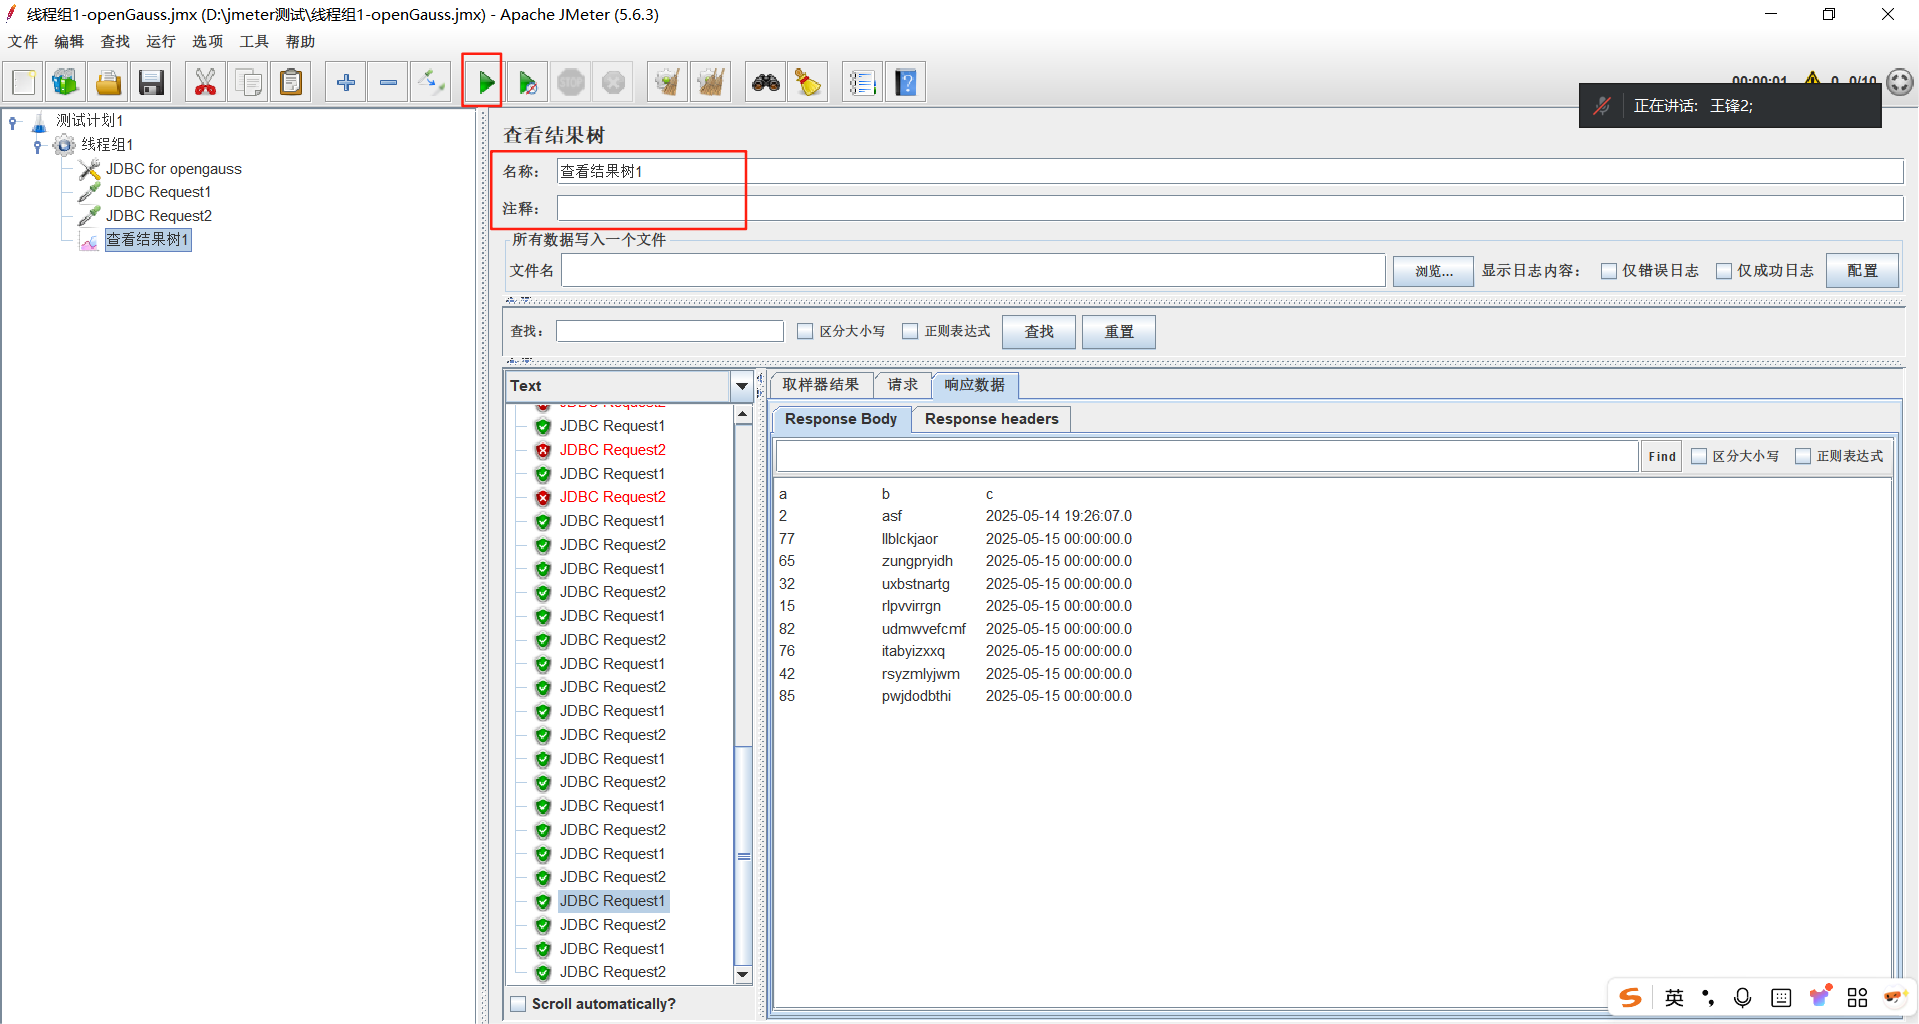Clear all results with double broom icon

tap(711, 82)
